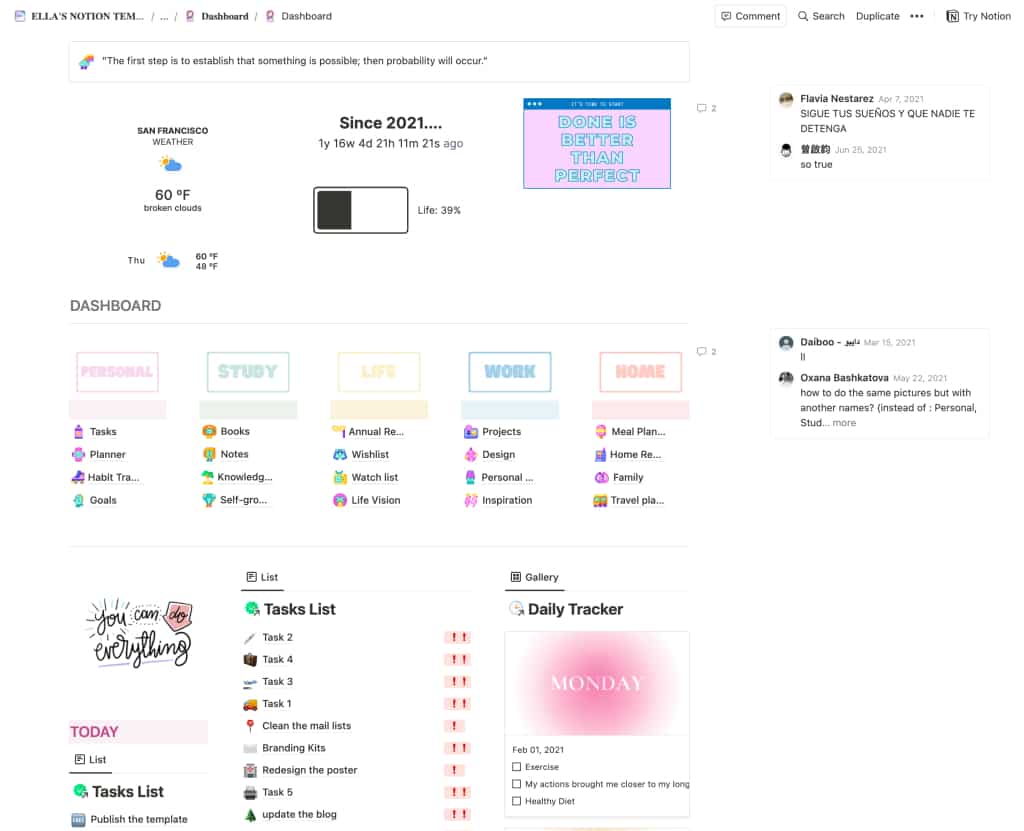
Task: Switch to the Gallery view tab
Action: pos(534,577)
